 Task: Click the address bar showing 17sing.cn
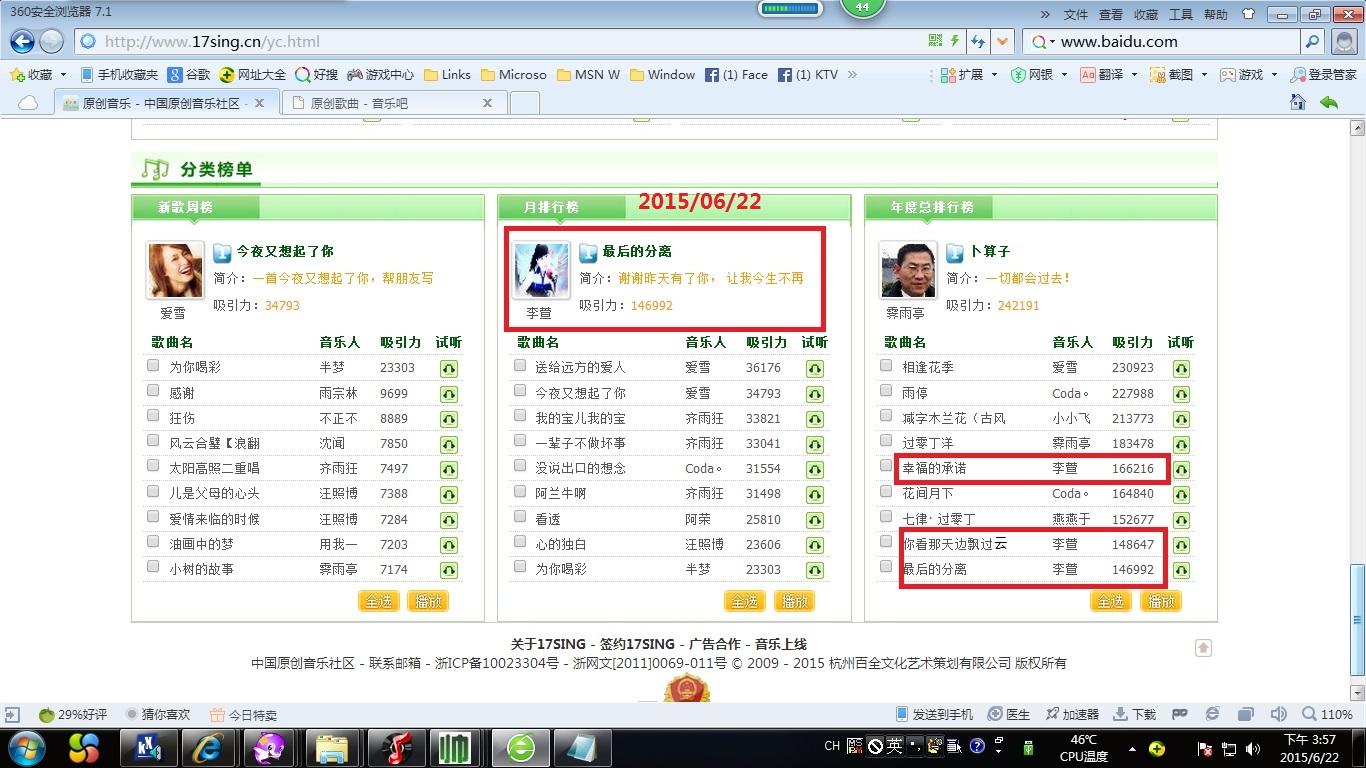coord(500,42)
